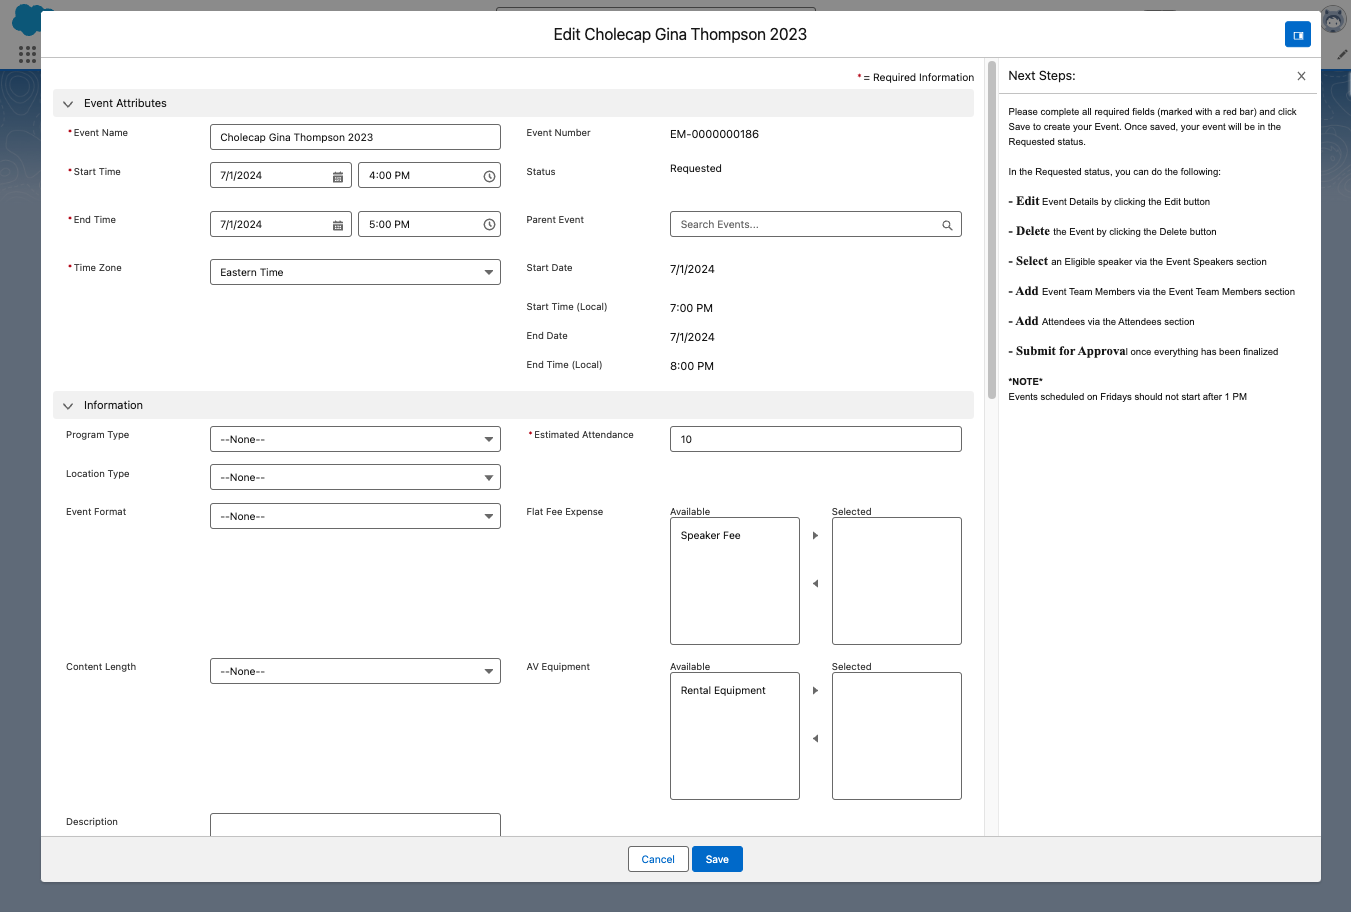The height and width of the screenshot is (912, 1351).
Task: Open the Content Length dropdown
Action: (355, 671)
